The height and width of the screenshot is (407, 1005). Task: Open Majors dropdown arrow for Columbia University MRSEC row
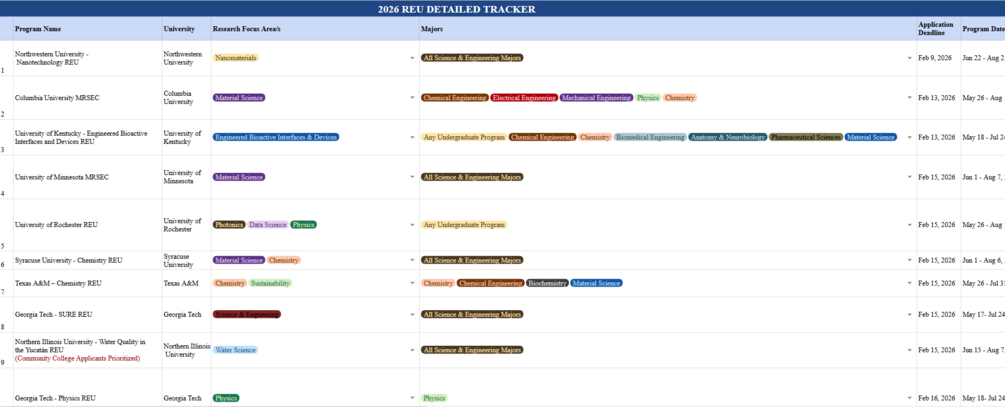coord(909,98)
